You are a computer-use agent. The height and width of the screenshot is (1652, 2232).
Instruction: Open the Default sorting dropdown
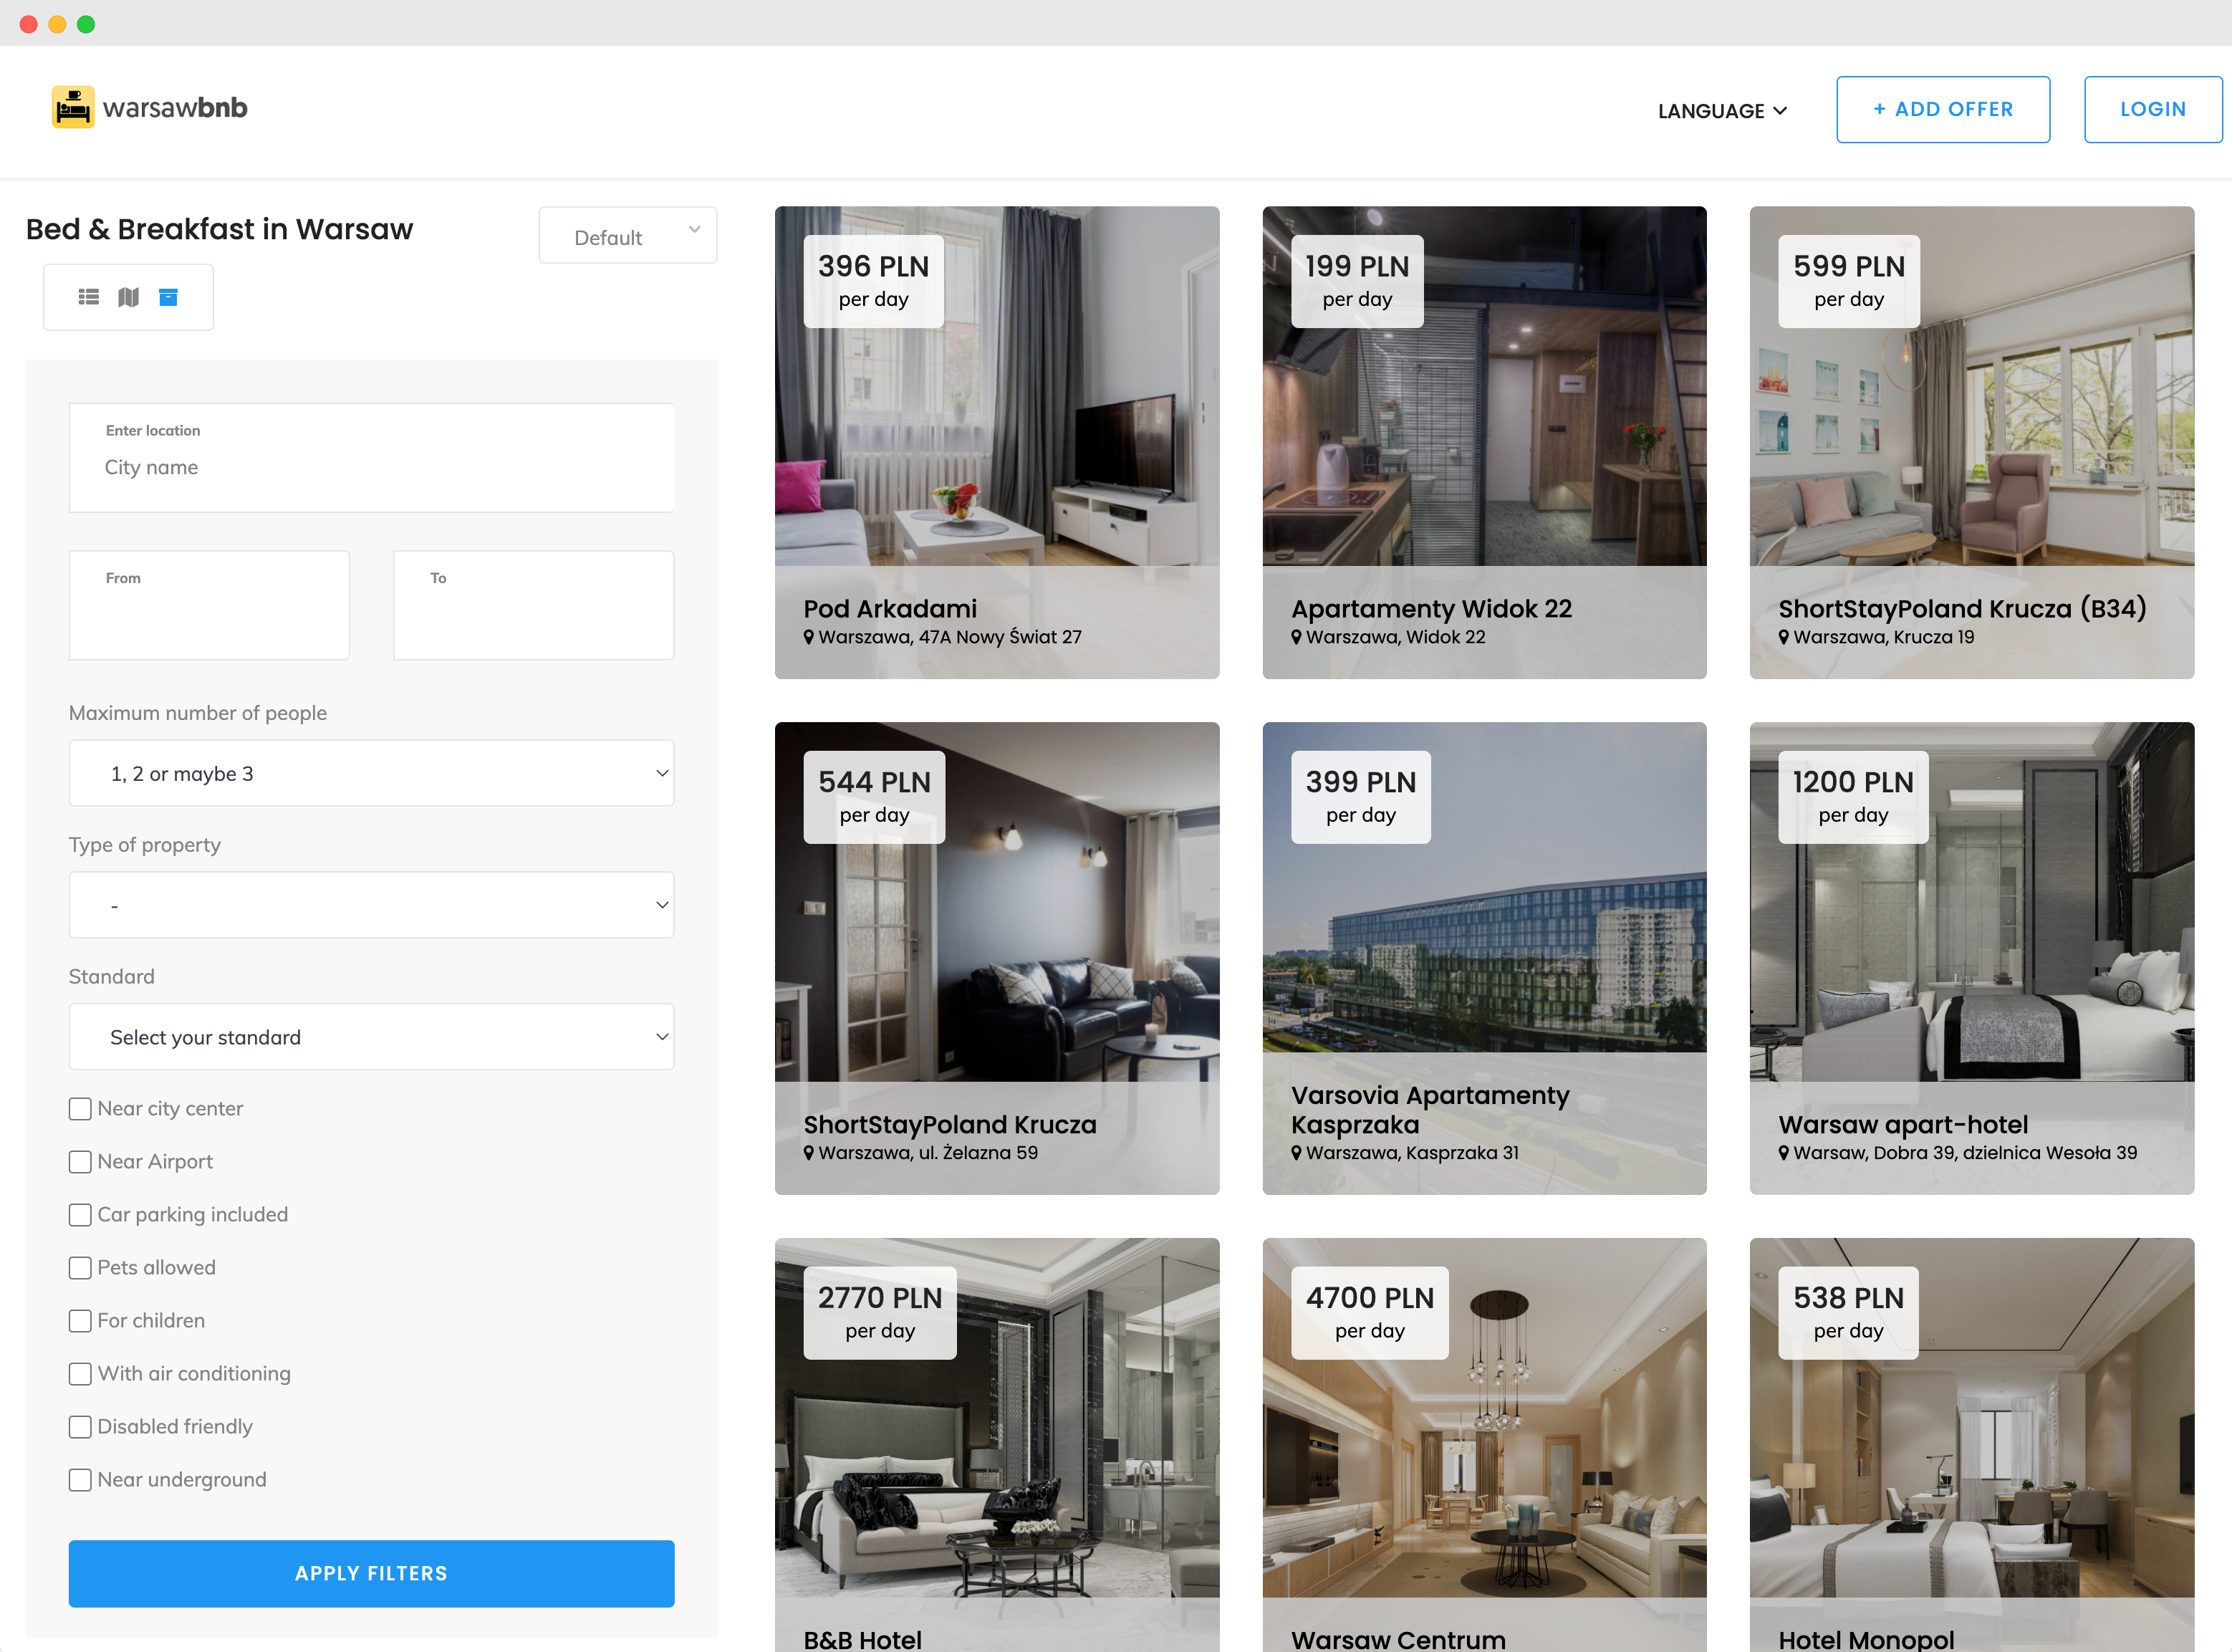pyautogui.click(x=627, y=236)
